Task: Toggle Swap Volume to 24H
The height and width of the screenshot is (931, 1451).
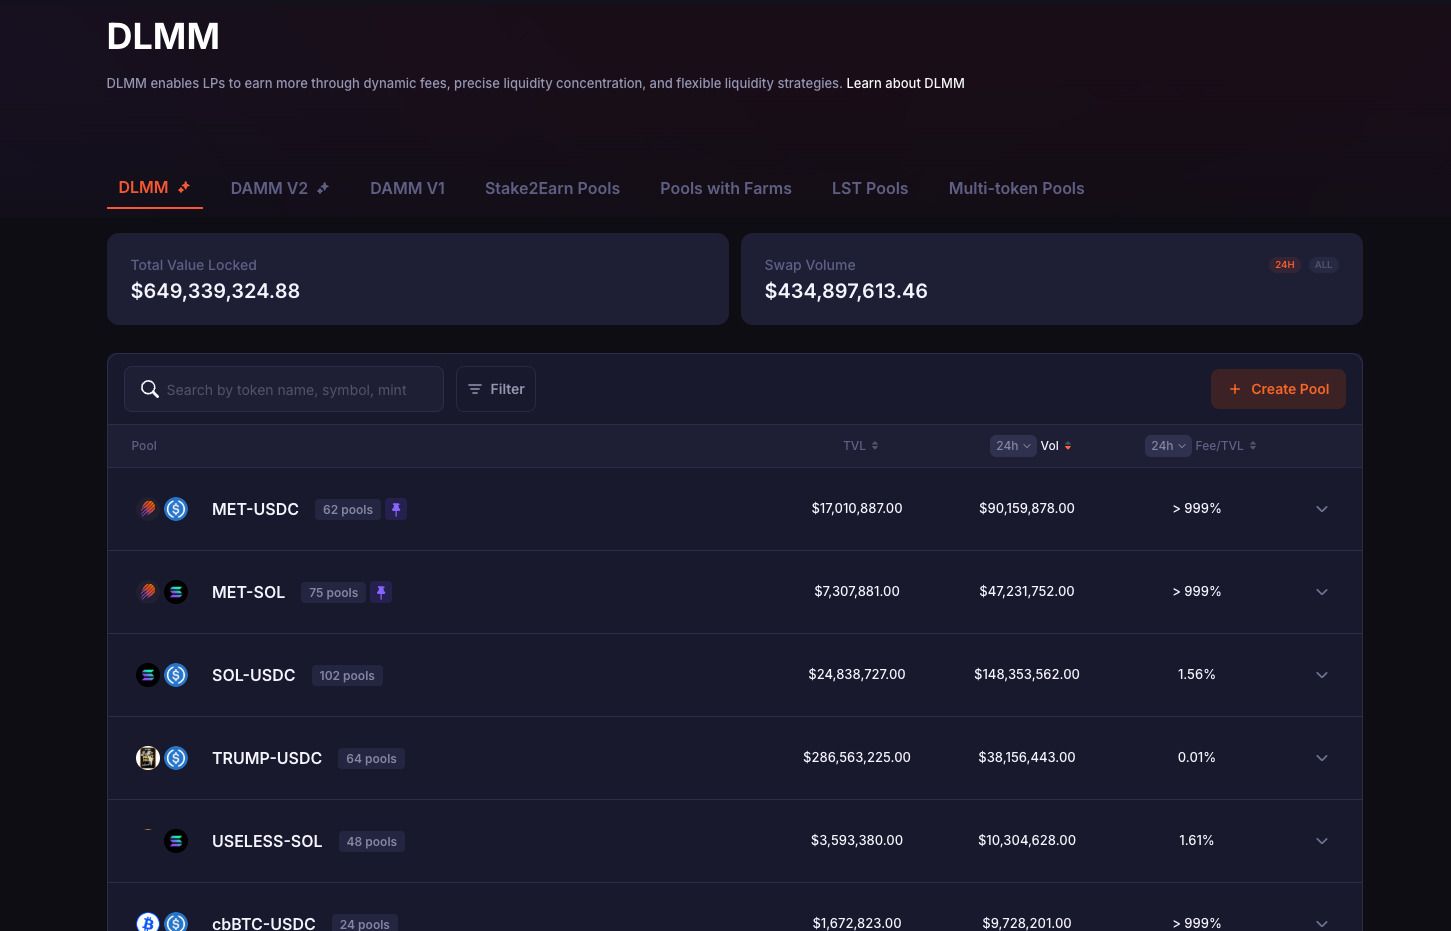Action: click(x=1284, y=265)
